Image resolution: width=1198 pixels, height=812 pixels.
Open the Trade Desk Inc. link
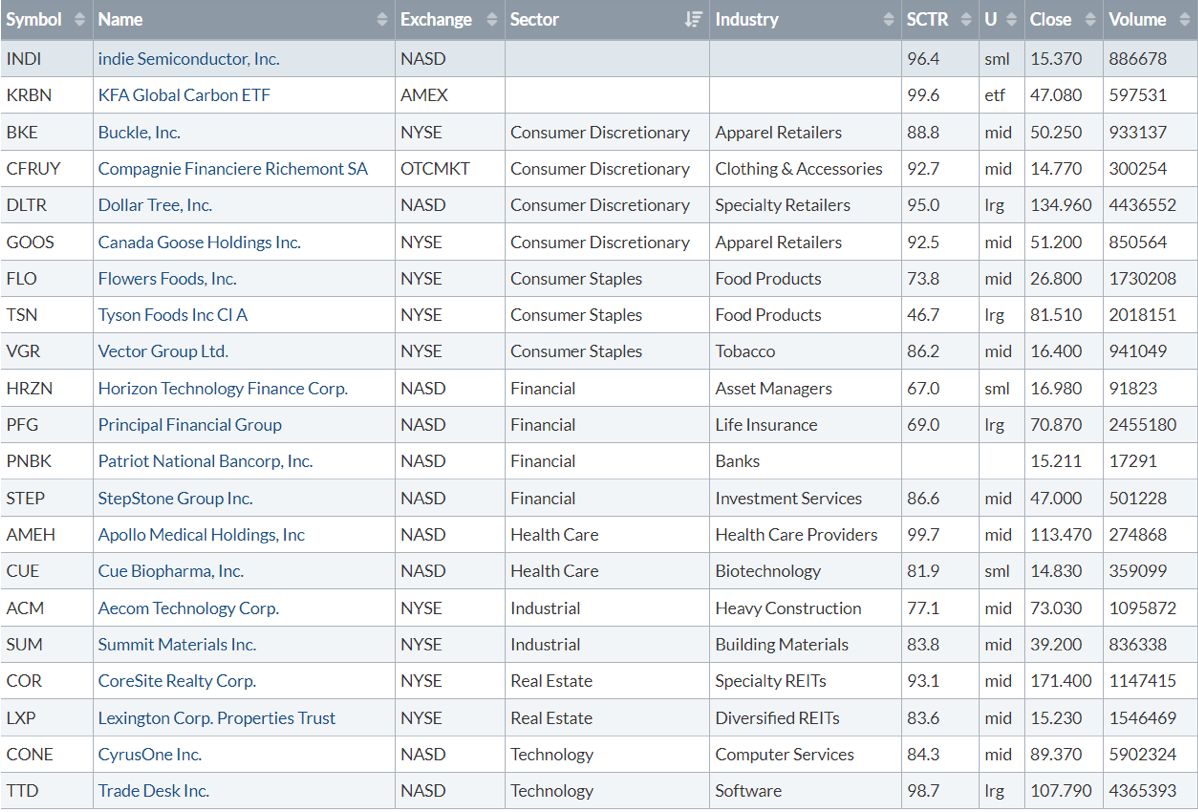(x=153, y=791)
